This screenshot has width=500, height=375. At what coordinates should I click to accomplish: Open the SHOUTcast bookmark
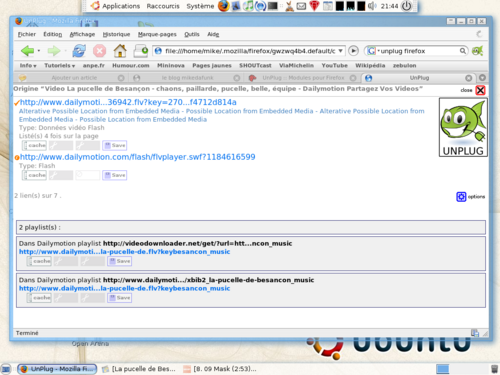coord(255,66)
